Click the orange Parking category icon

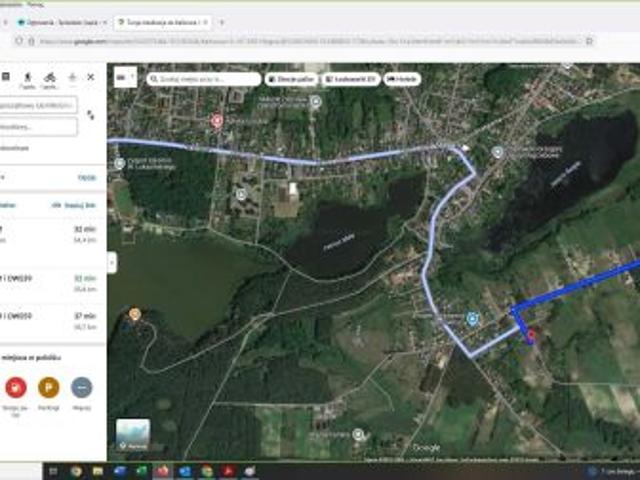[49, 387]
